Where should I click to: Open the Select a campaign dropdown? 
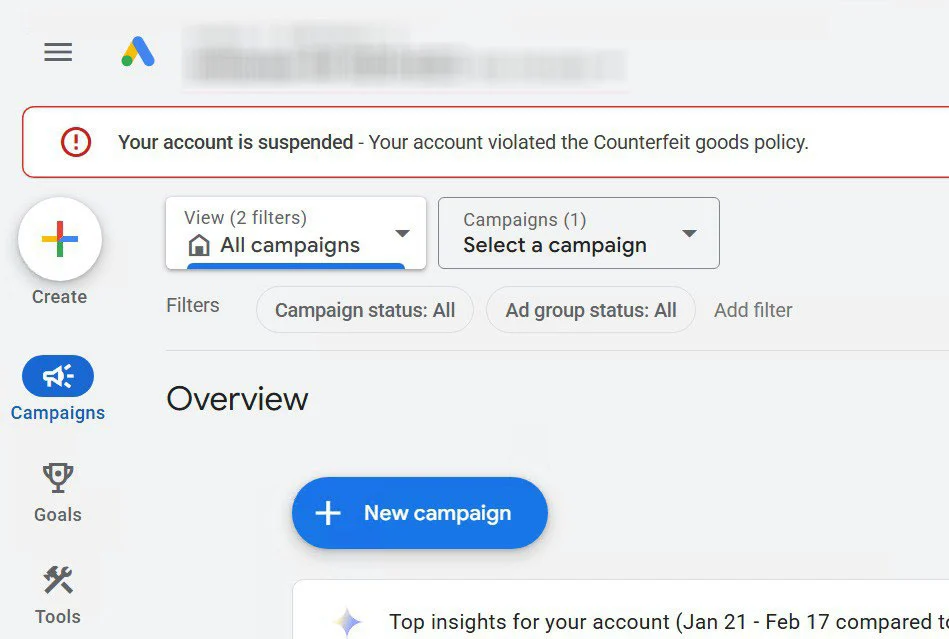click(x=689, y=234)
